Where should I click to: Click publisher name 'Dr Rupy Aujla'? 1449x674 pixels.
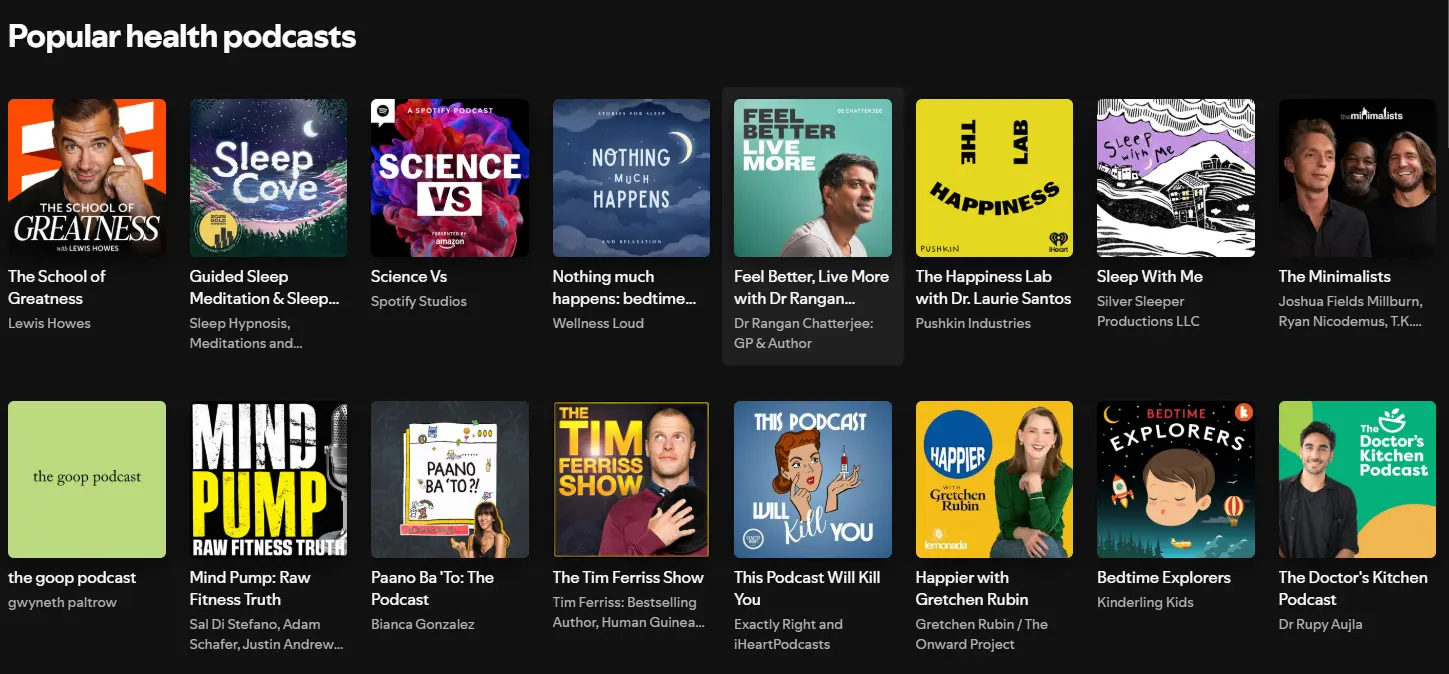coord(1320,624)
